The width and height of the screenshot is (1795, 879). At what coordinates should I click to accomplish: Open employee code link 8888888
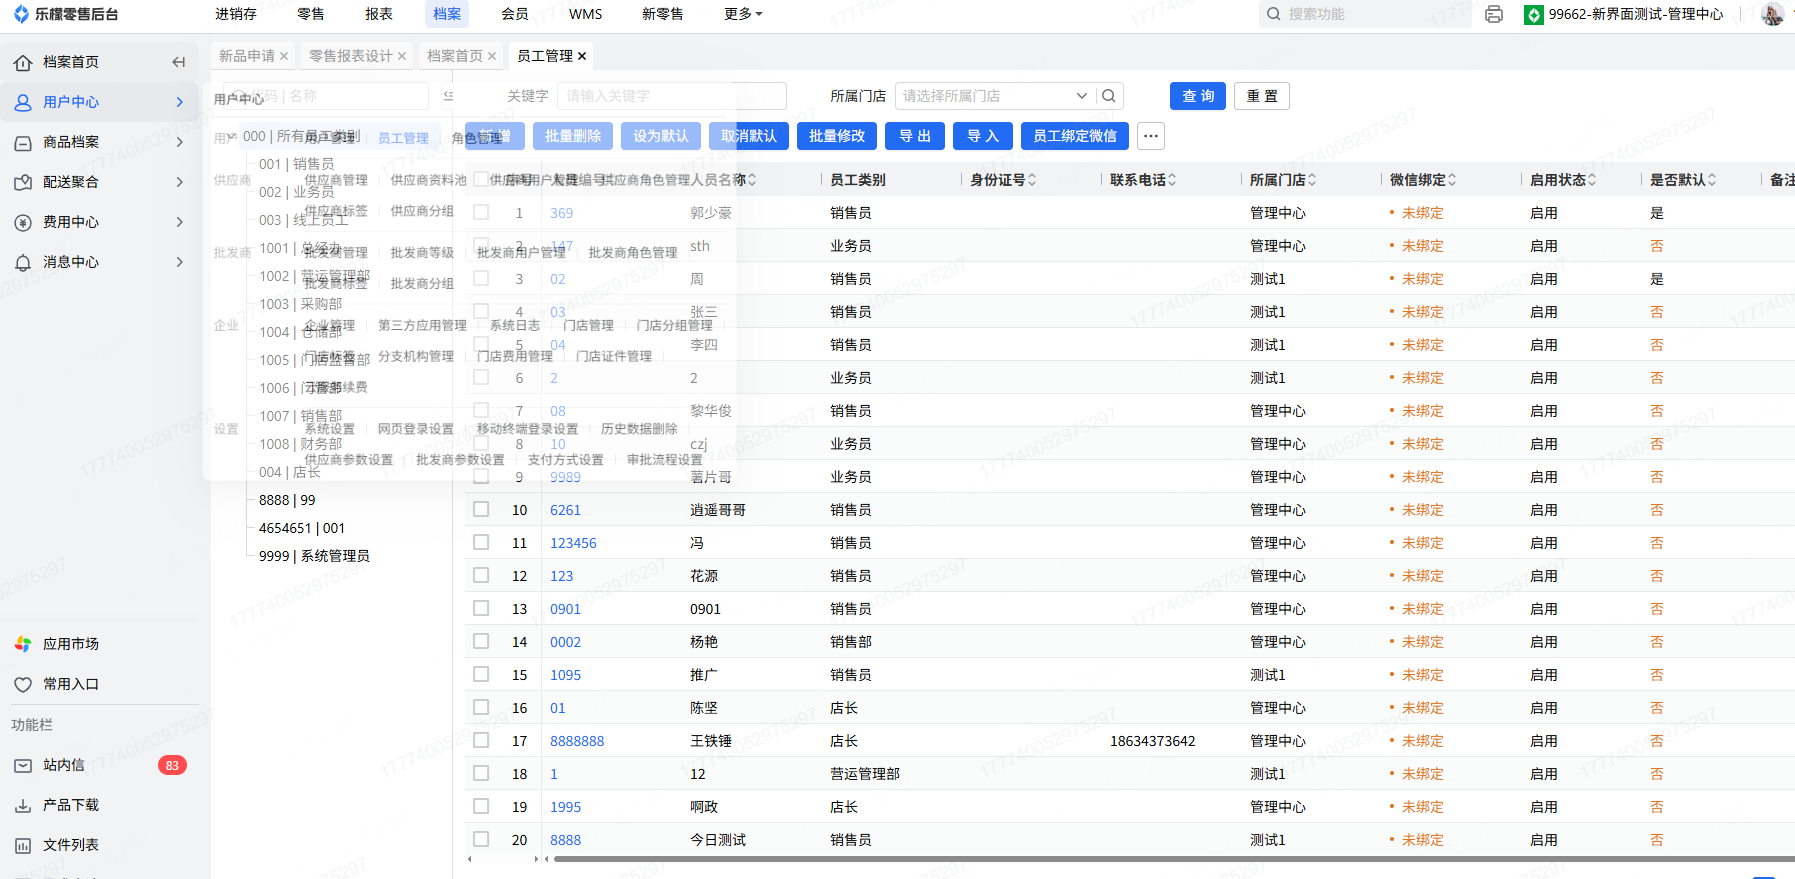(577, 741)
